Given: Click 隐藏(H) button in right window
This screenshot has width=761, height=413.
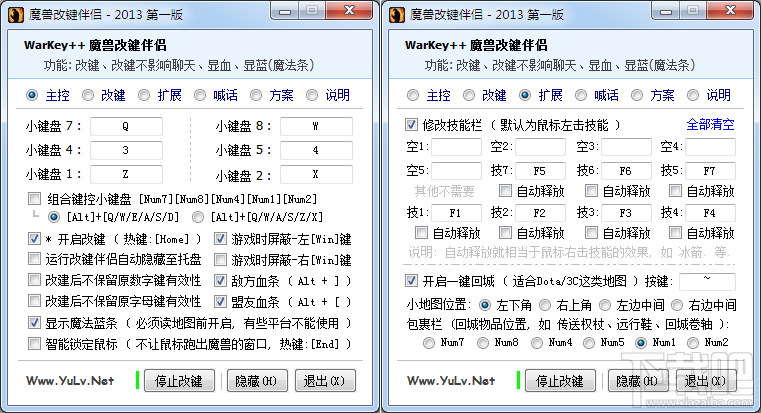Looking at the screenshot, I should (x=636, y=381).
